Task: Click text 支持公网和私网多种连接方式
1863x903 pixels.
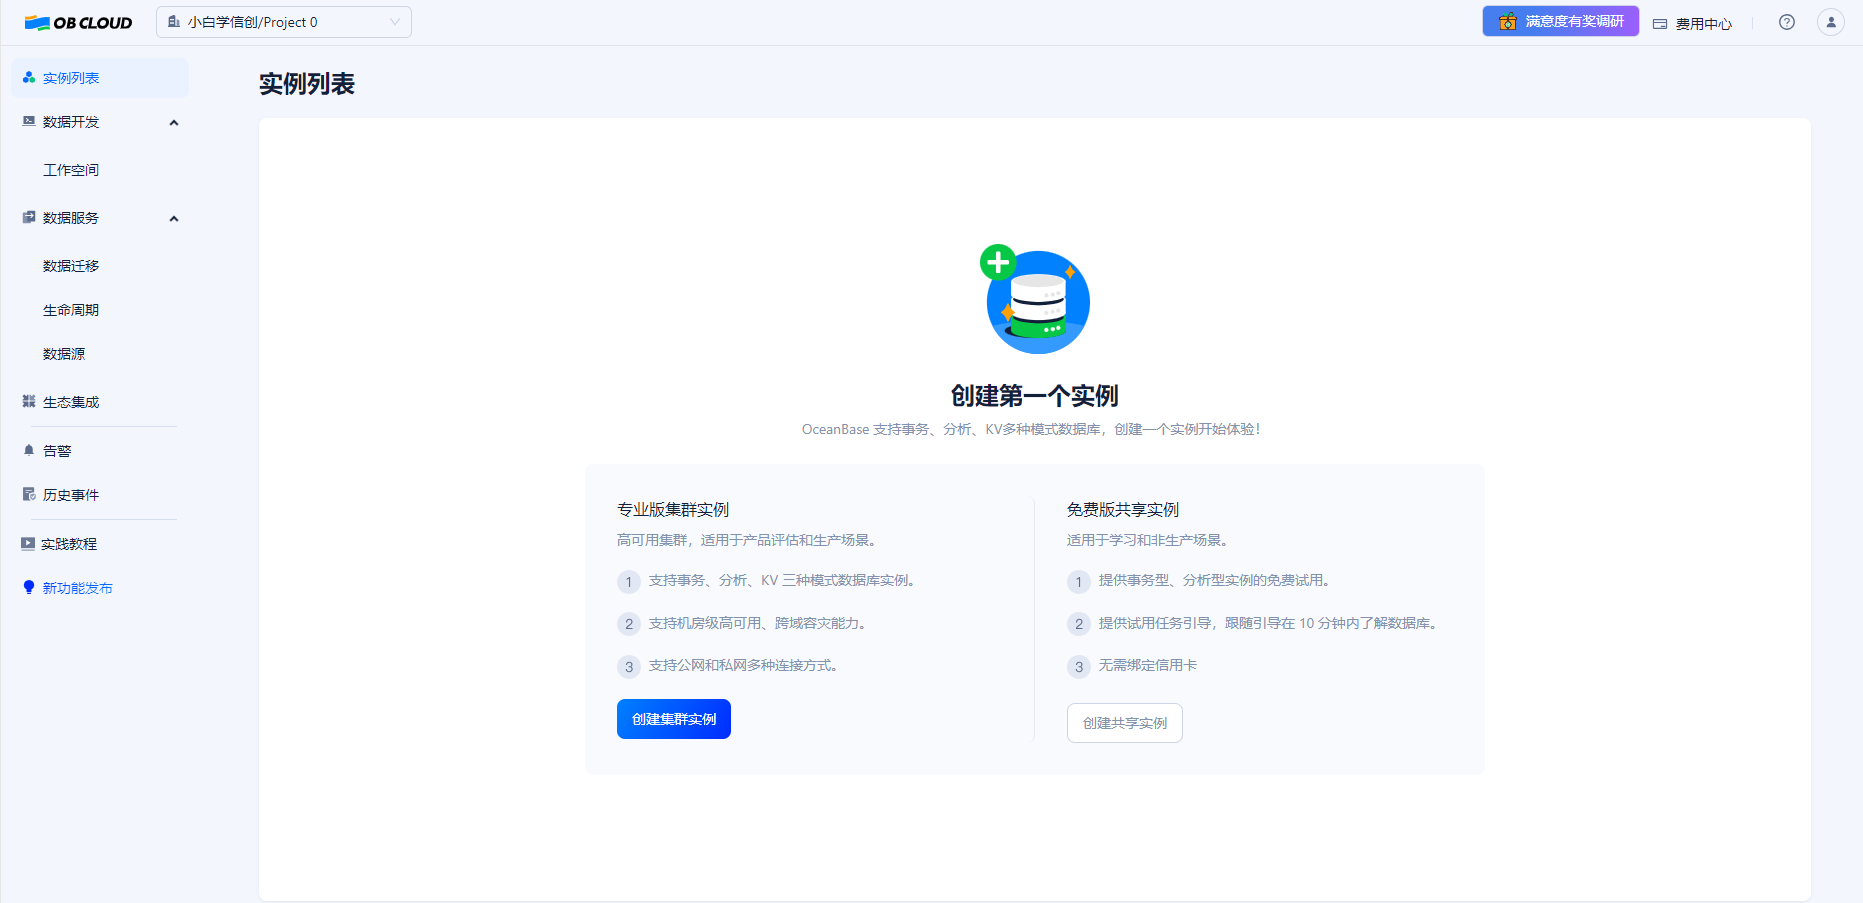Action: (743, 665)
